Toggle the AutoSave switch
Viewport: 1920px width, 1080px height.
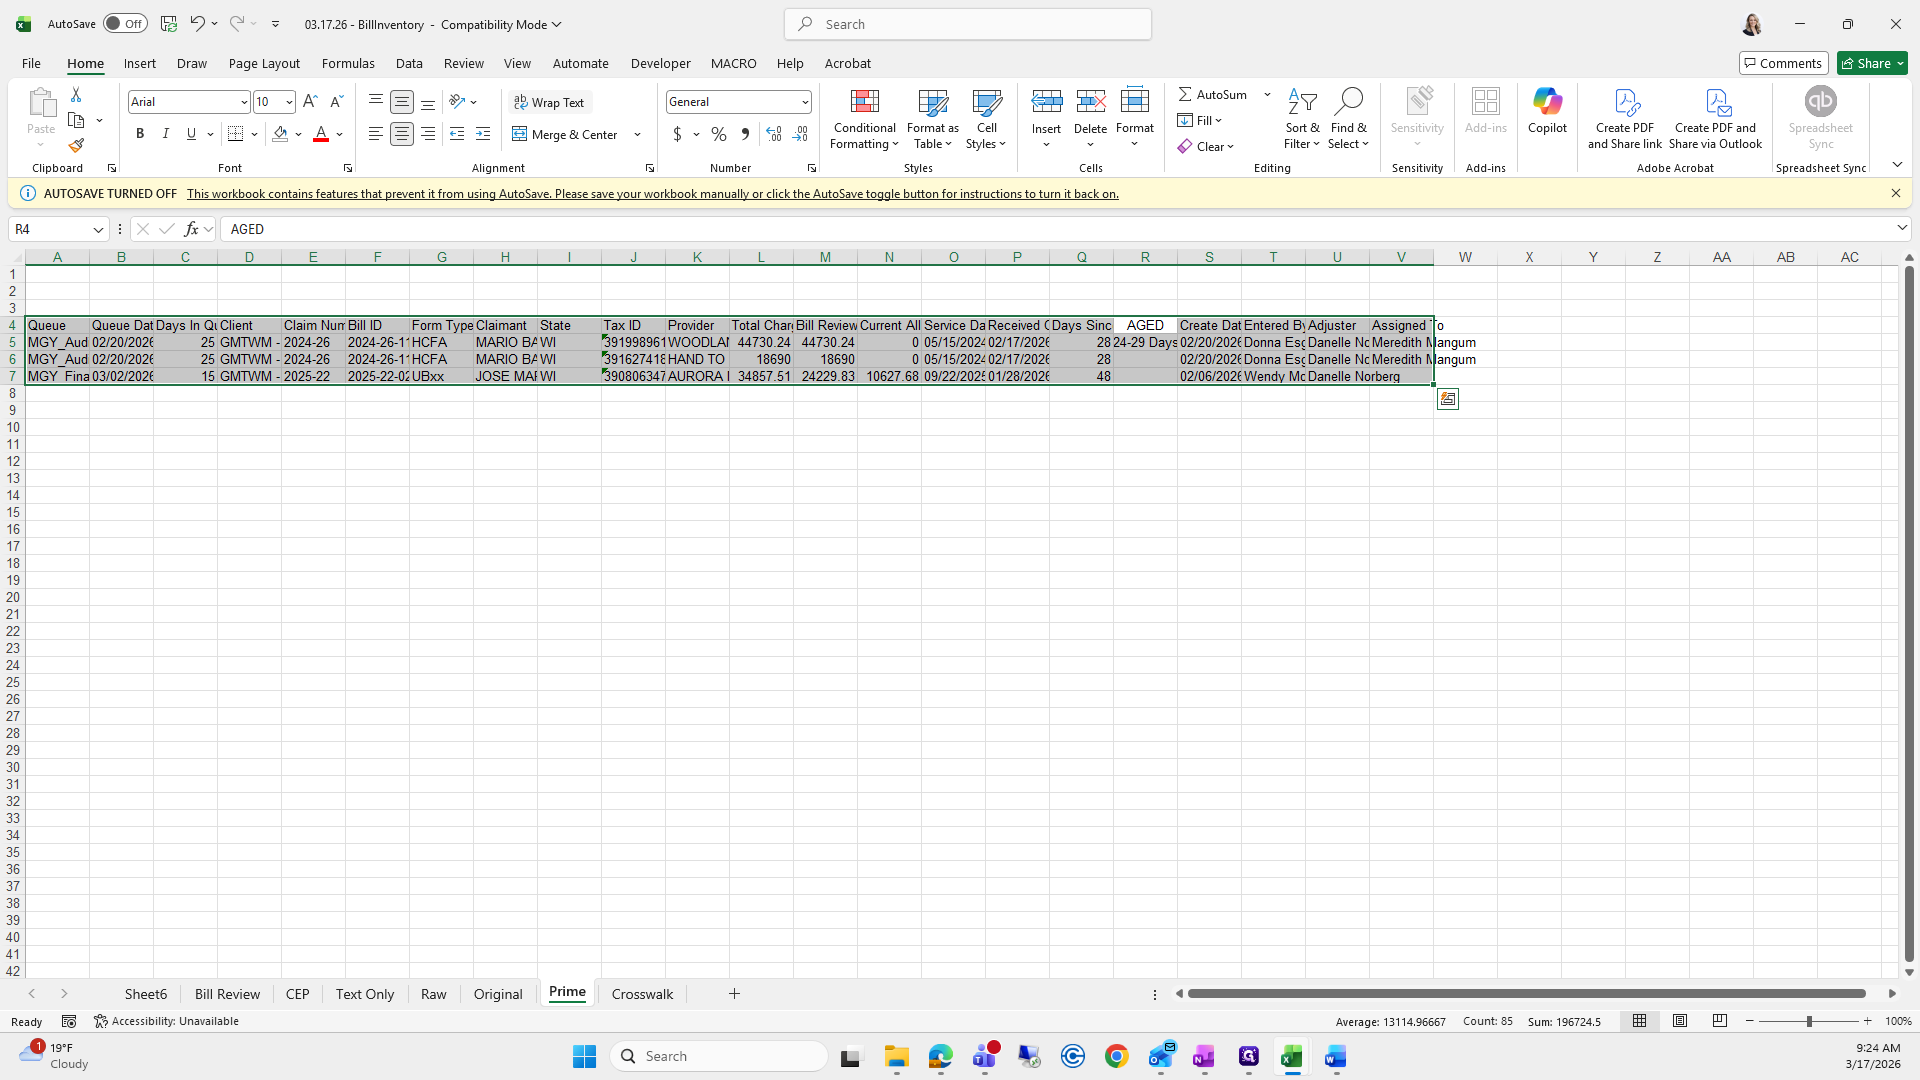click(125, 24)
